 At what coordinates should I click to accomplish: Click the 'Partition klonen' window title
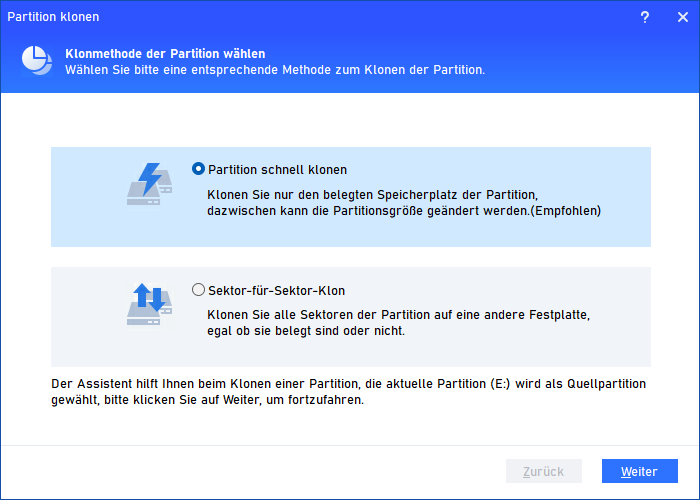point(53,17)
